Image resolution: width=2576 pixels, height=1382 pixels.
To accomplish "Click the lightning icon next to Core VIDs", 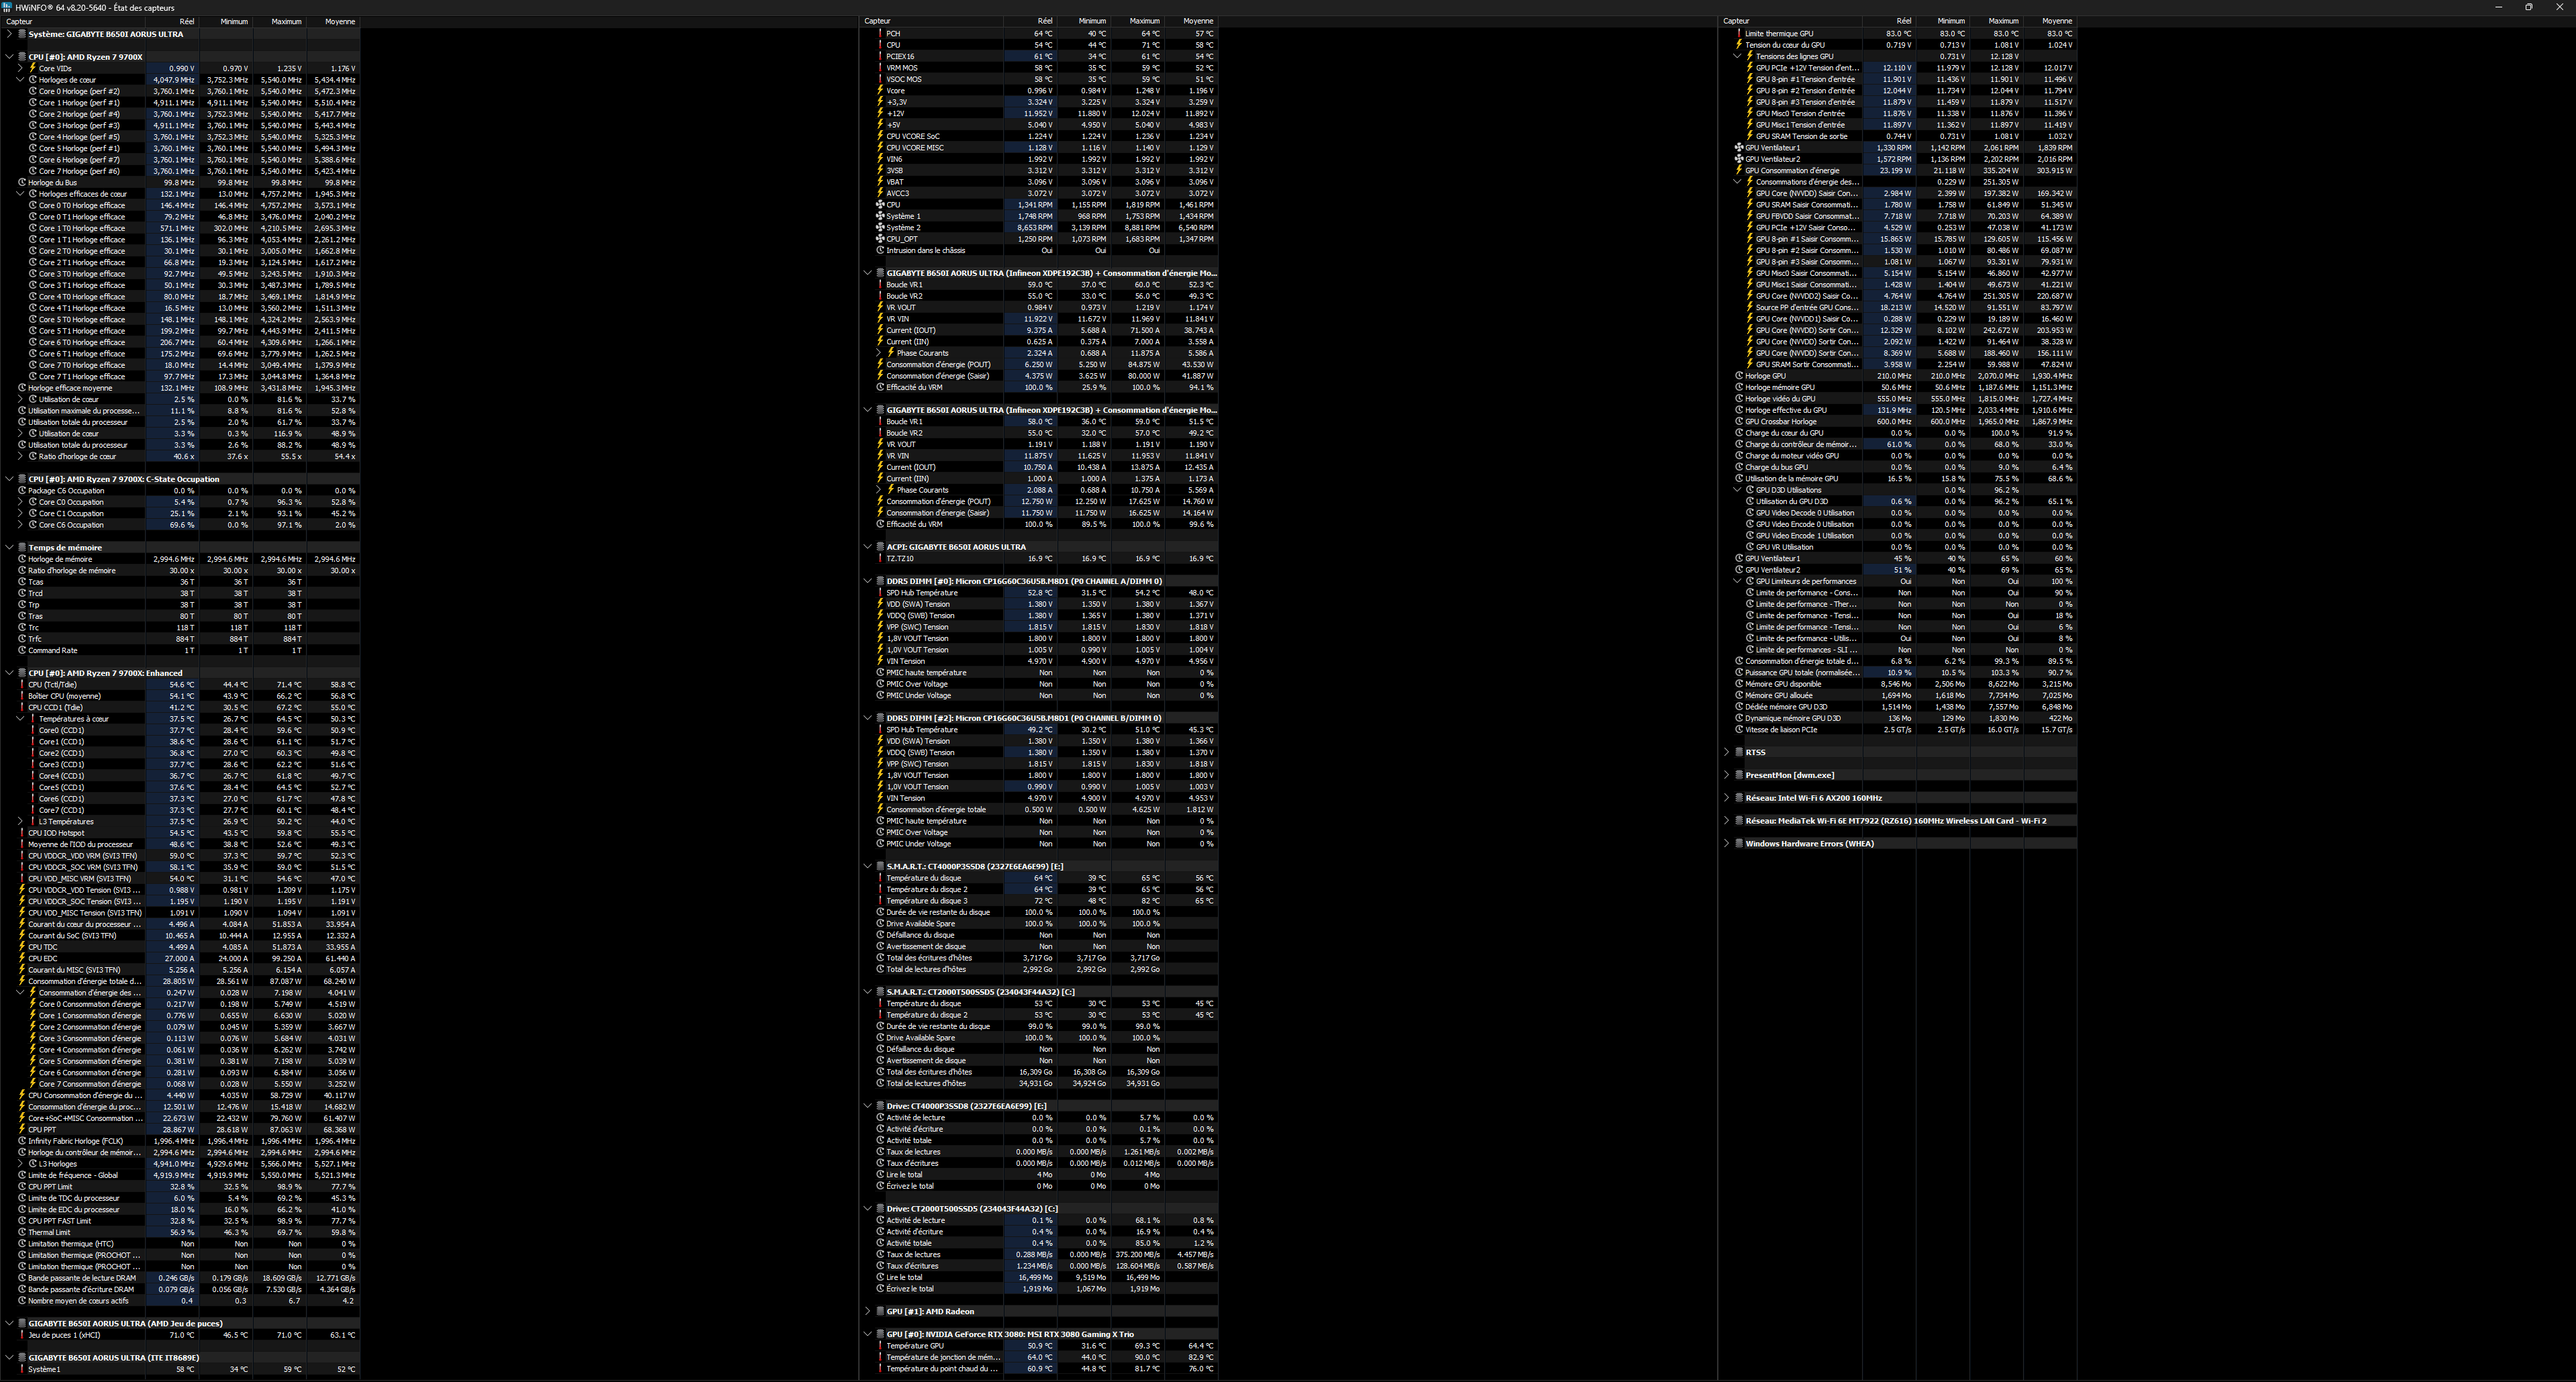I will [x=32, y=68].
